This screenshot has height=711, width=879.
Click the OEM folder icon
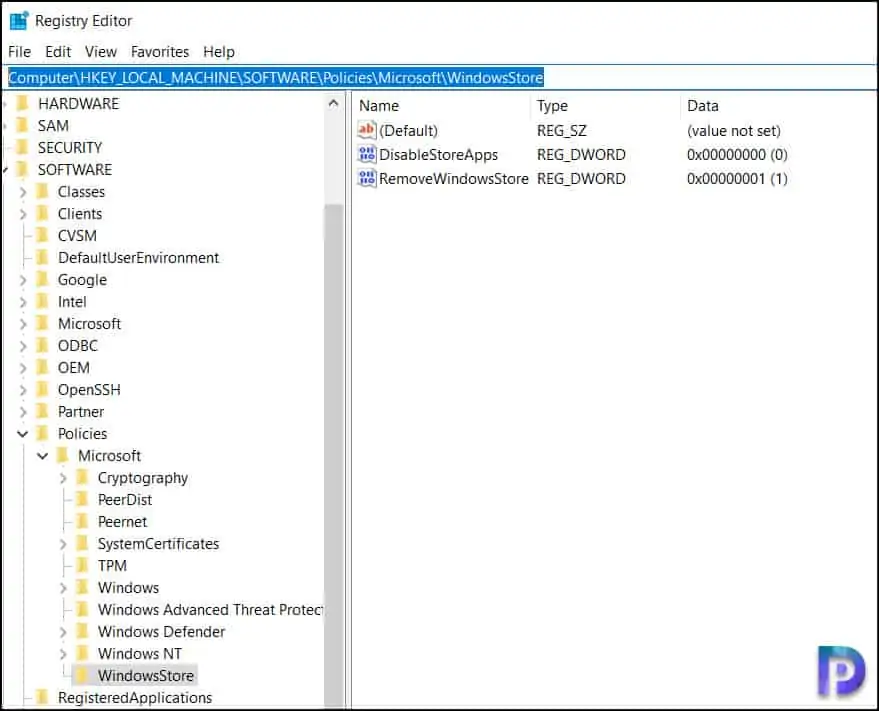[43, 367]
